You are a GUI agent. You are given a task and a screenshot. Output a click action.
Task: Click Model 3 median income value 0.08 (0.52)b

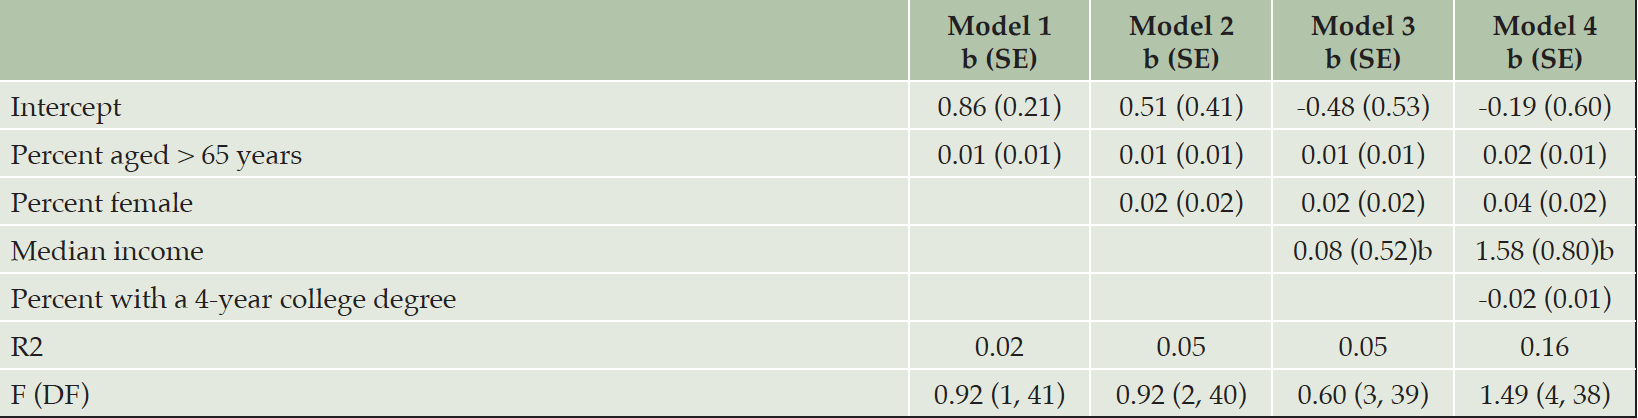pos(1363,251)
